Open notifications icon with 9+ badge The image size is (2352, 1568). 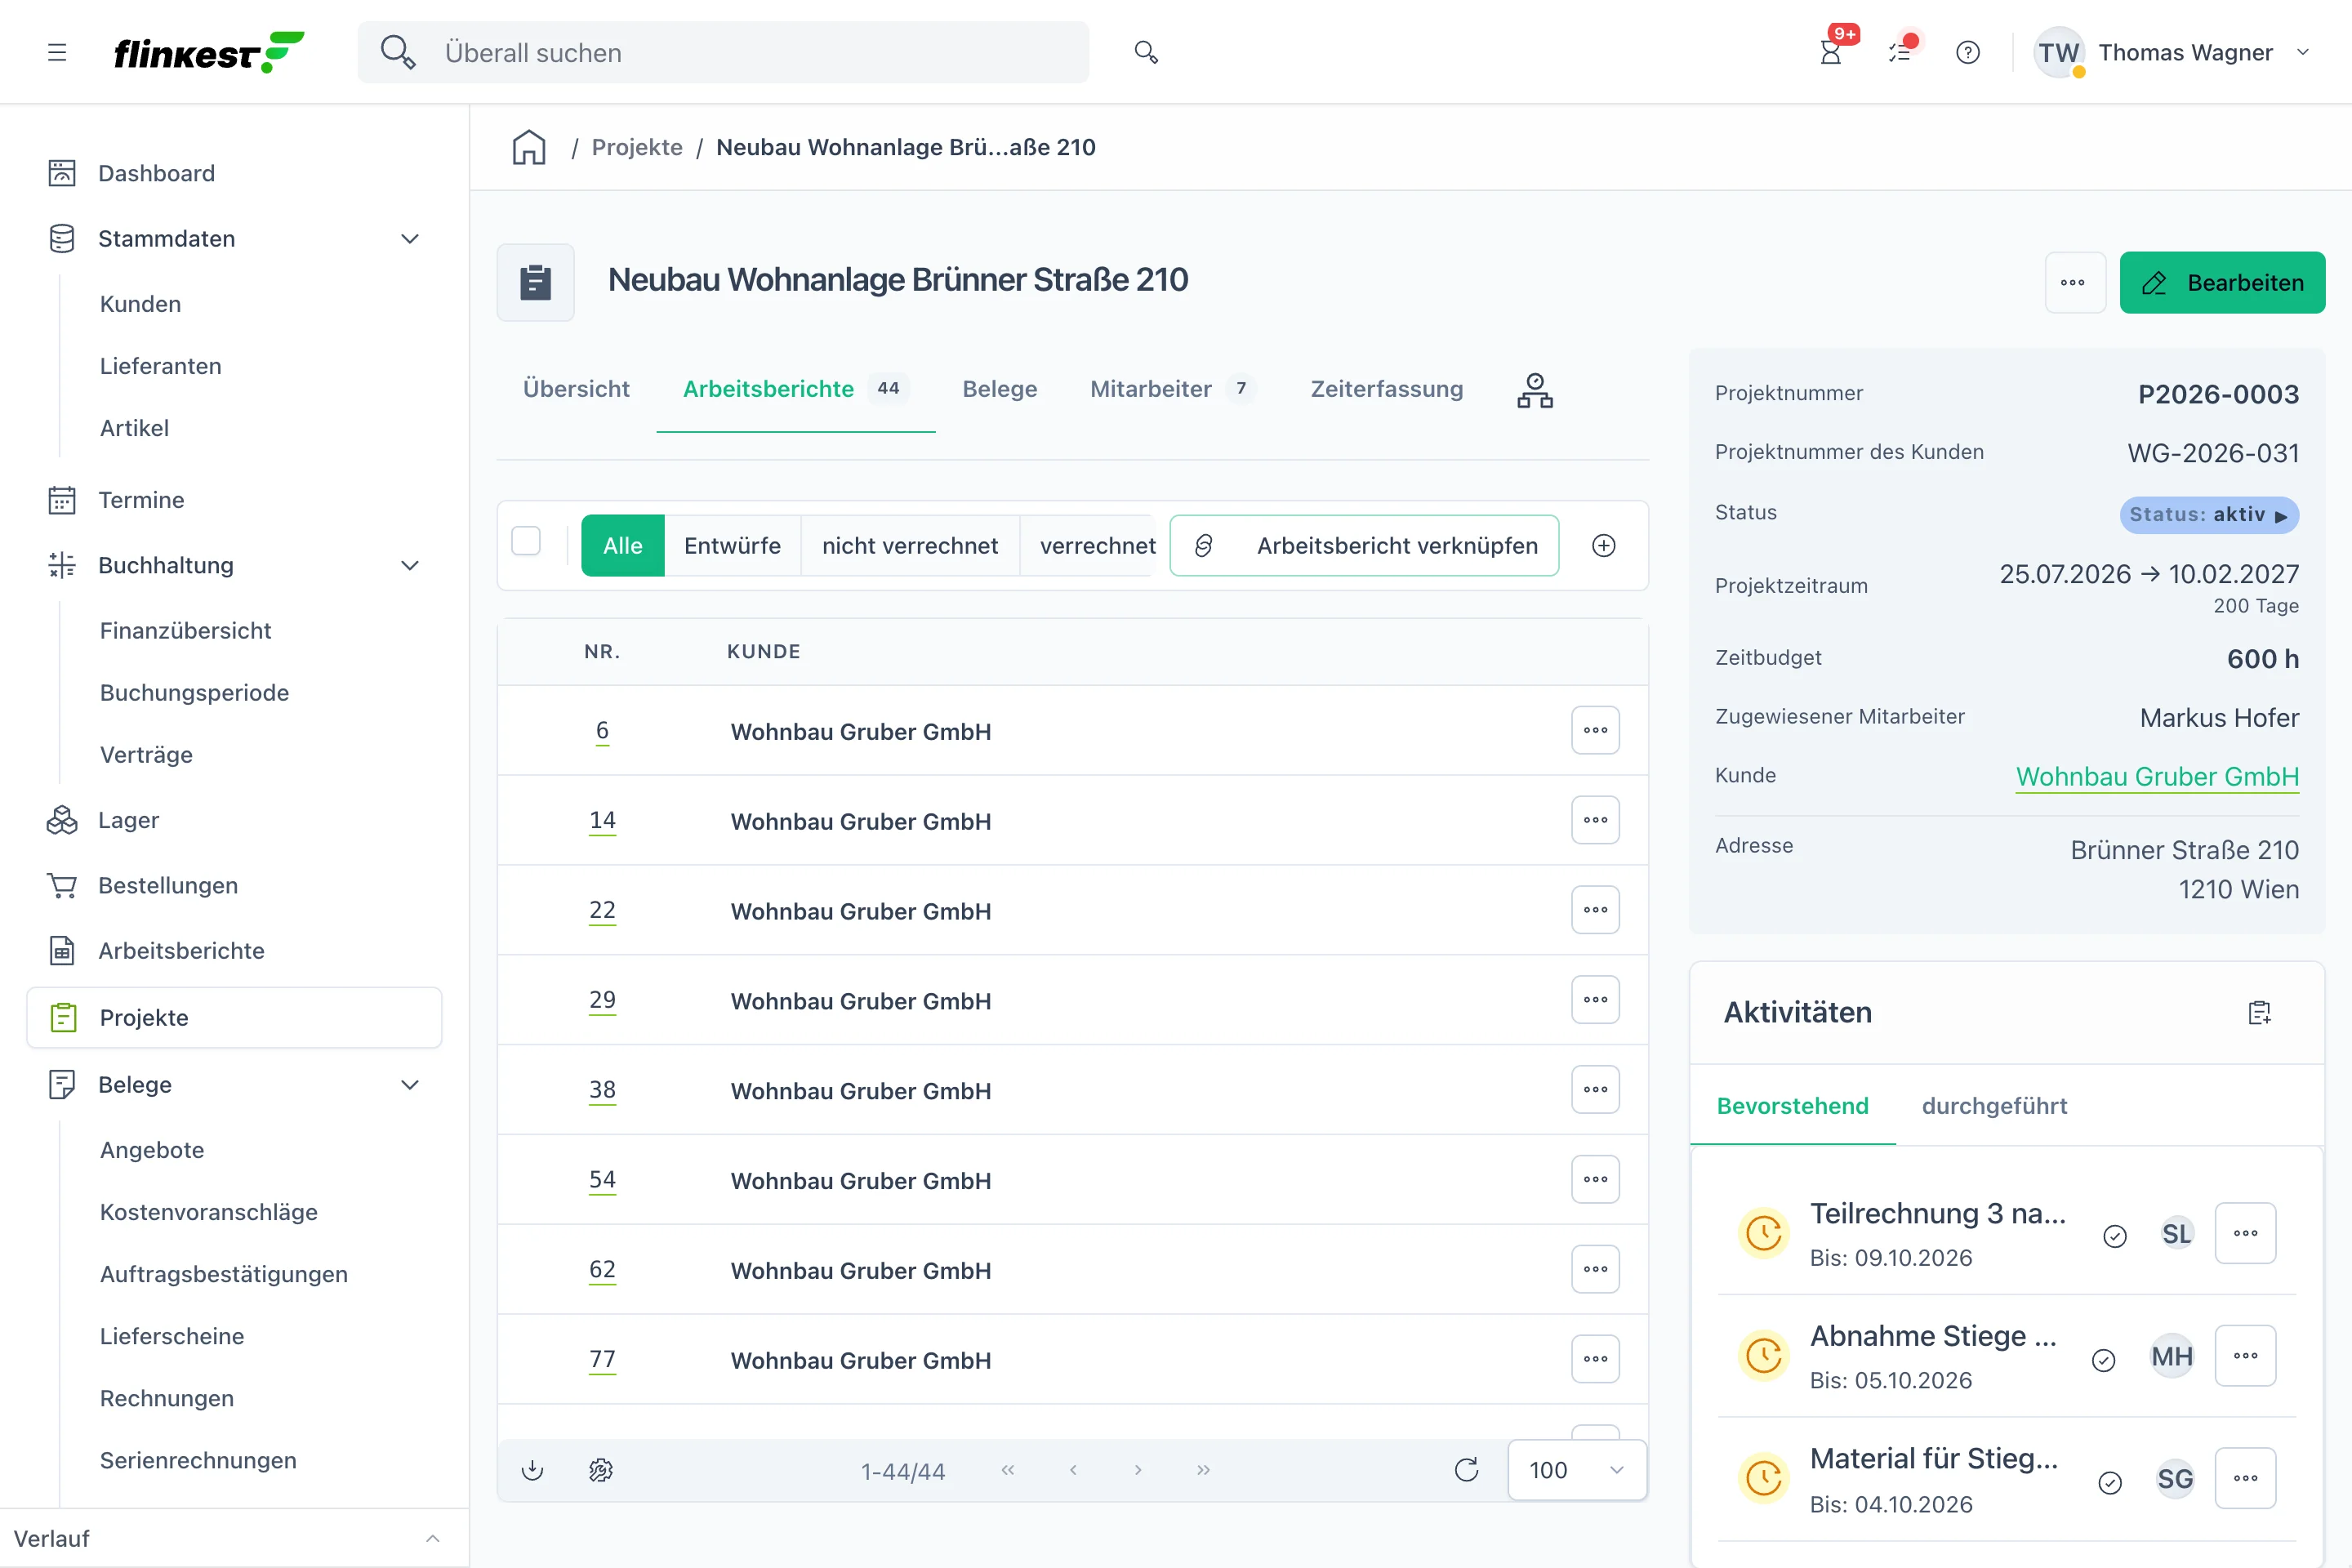1831,52
